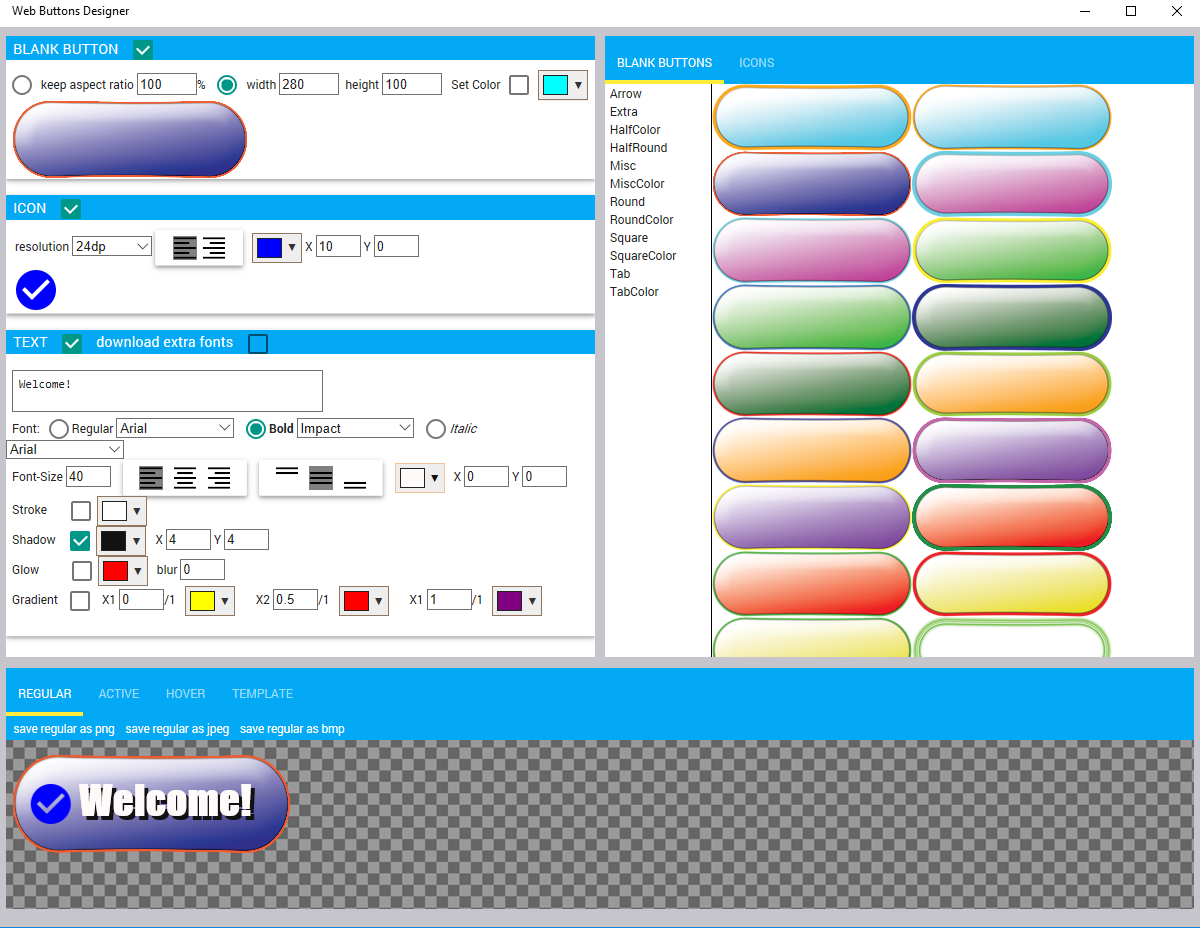The width and height of the screenshot is (1200, 928).
Task: Click save regular as bmp
Action: pos(292,729)
